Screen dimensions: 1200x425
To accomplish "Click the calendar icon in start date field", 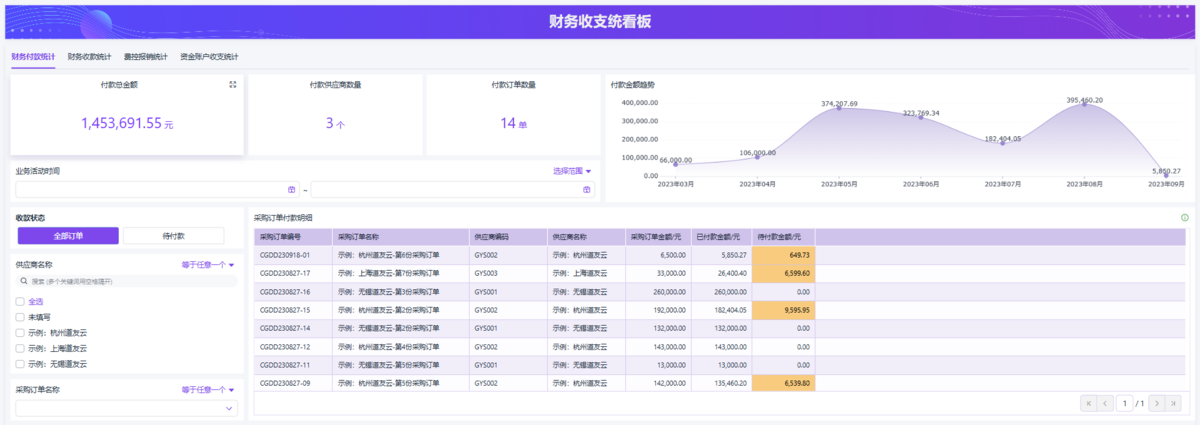I will pyautogui.click(x=291, y=189).
